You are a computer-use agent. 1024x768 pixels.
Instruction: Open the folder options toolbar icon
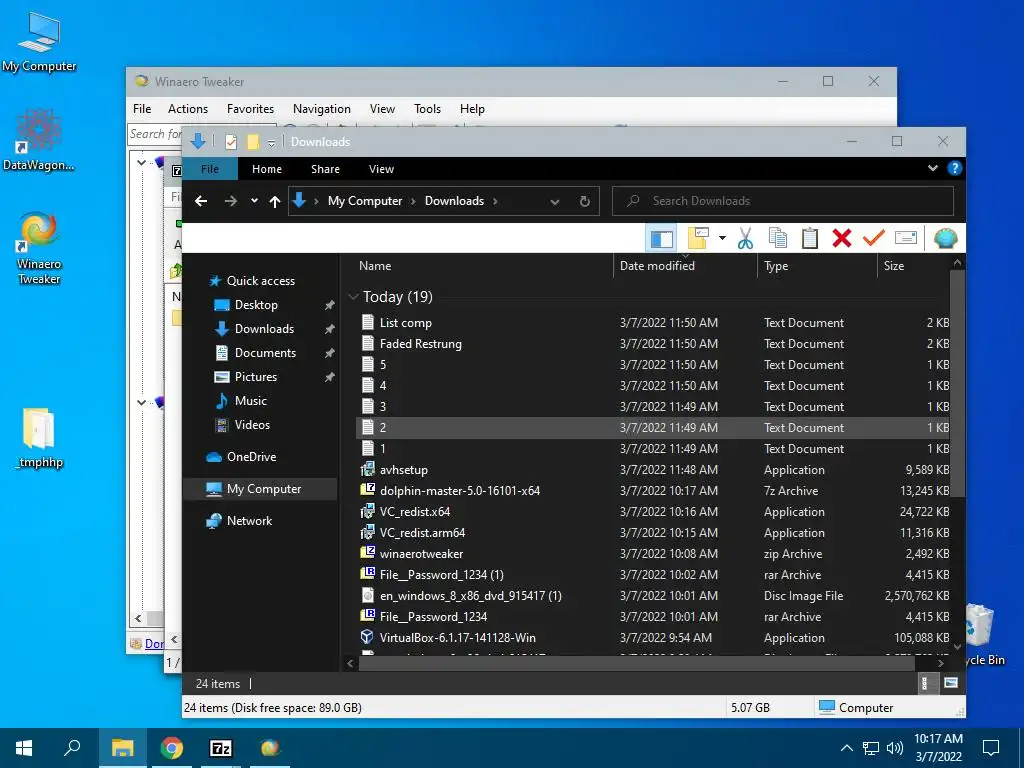point(698,238)
